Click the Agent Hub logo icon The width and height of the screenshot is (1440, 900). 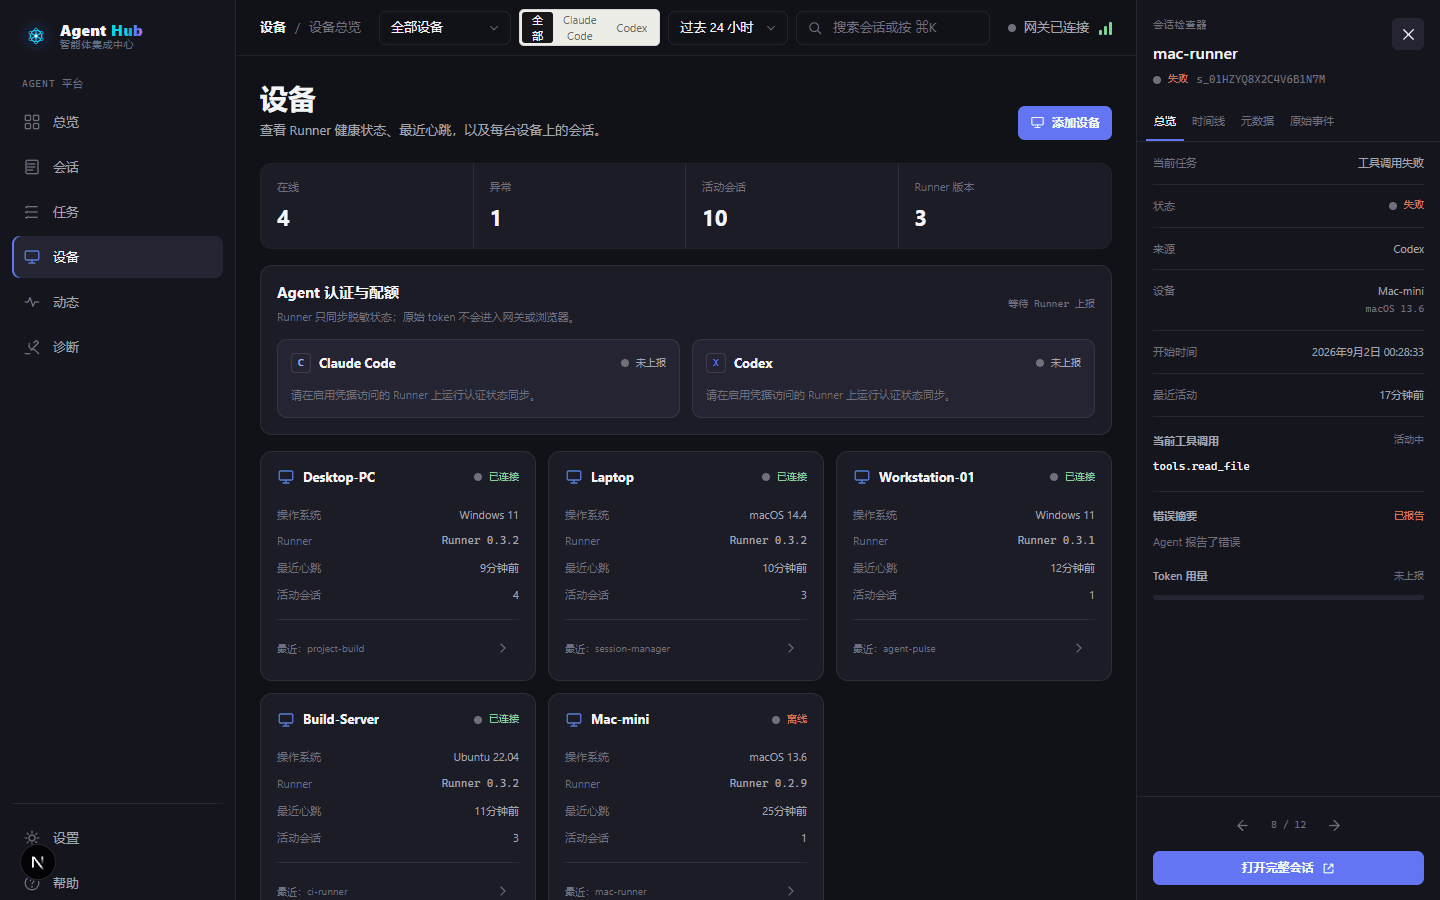point(36,36)
